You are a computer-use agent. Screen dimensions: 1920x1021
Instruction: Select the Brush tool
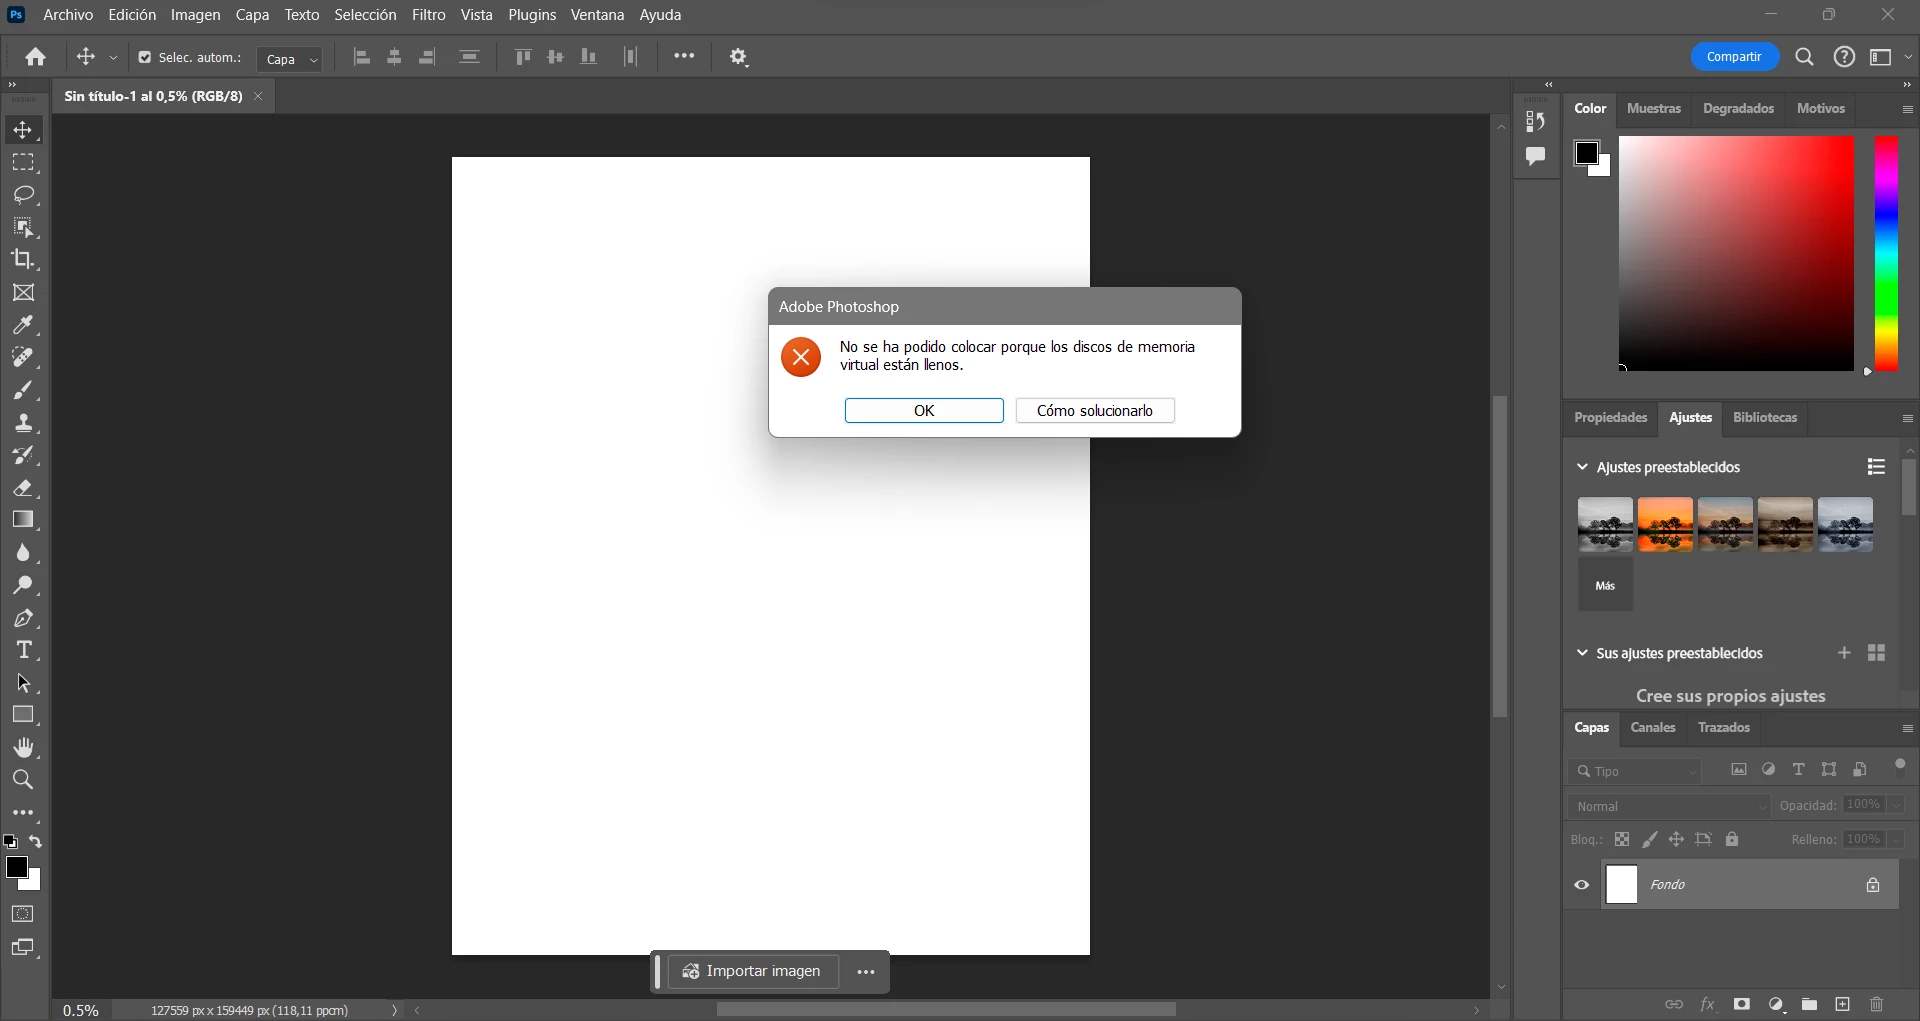pos(23,390)
